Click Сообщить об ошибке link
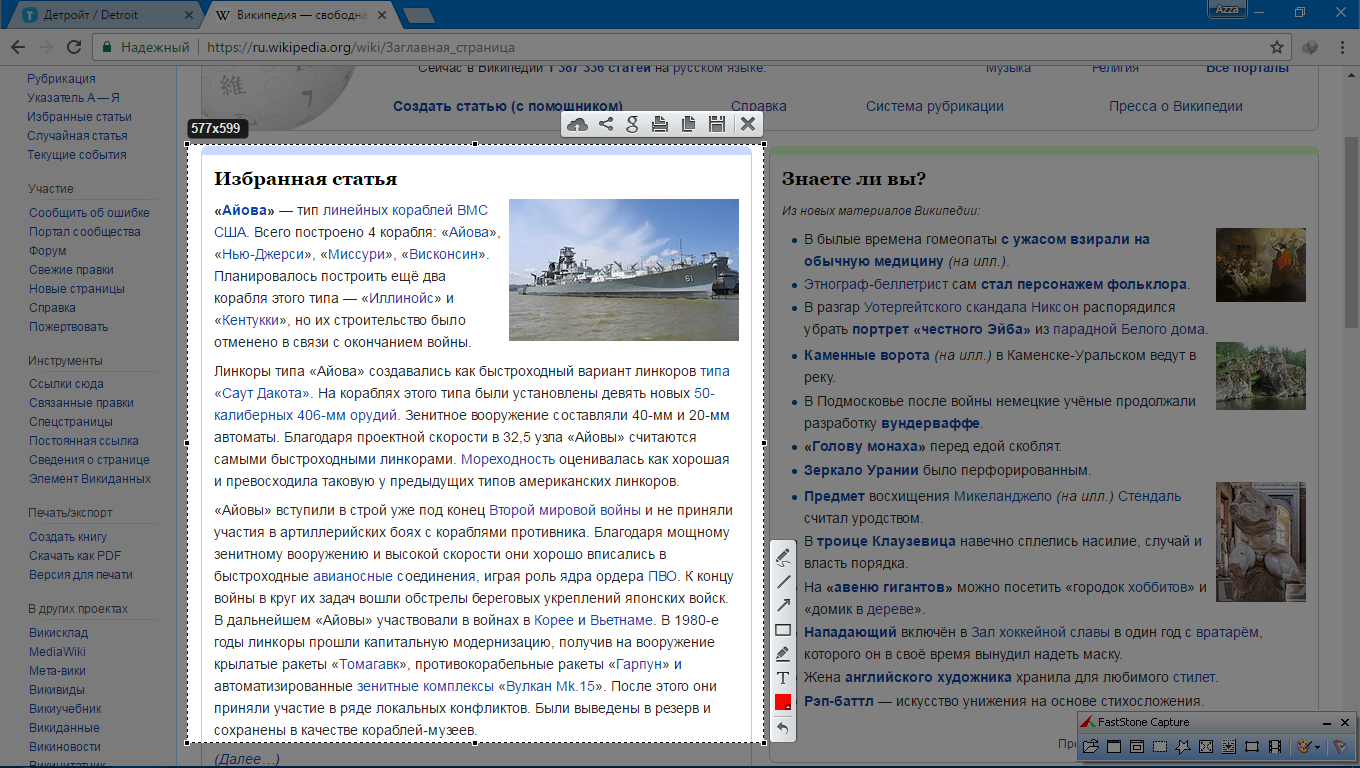 [89, 213]
